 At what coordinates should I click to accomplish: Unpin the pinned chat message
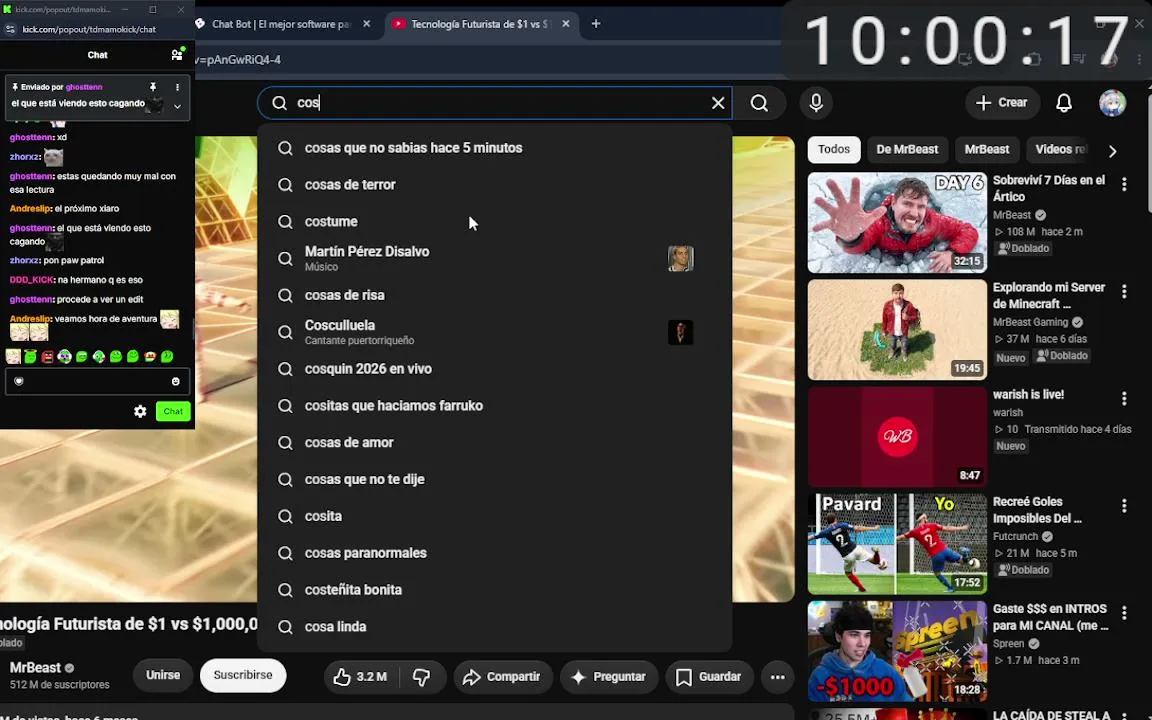point(153,87)
